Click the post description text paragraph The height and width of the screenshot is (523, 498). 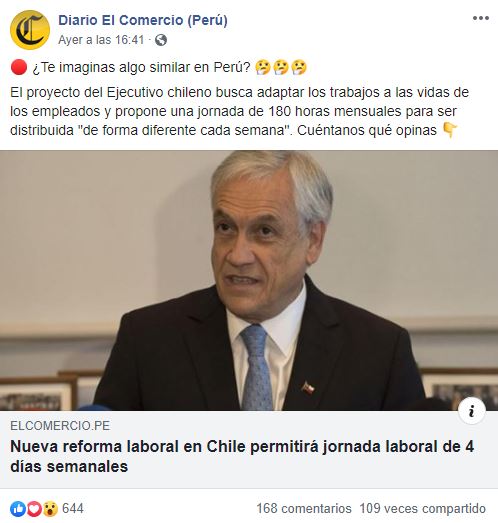tap(239, 111)
